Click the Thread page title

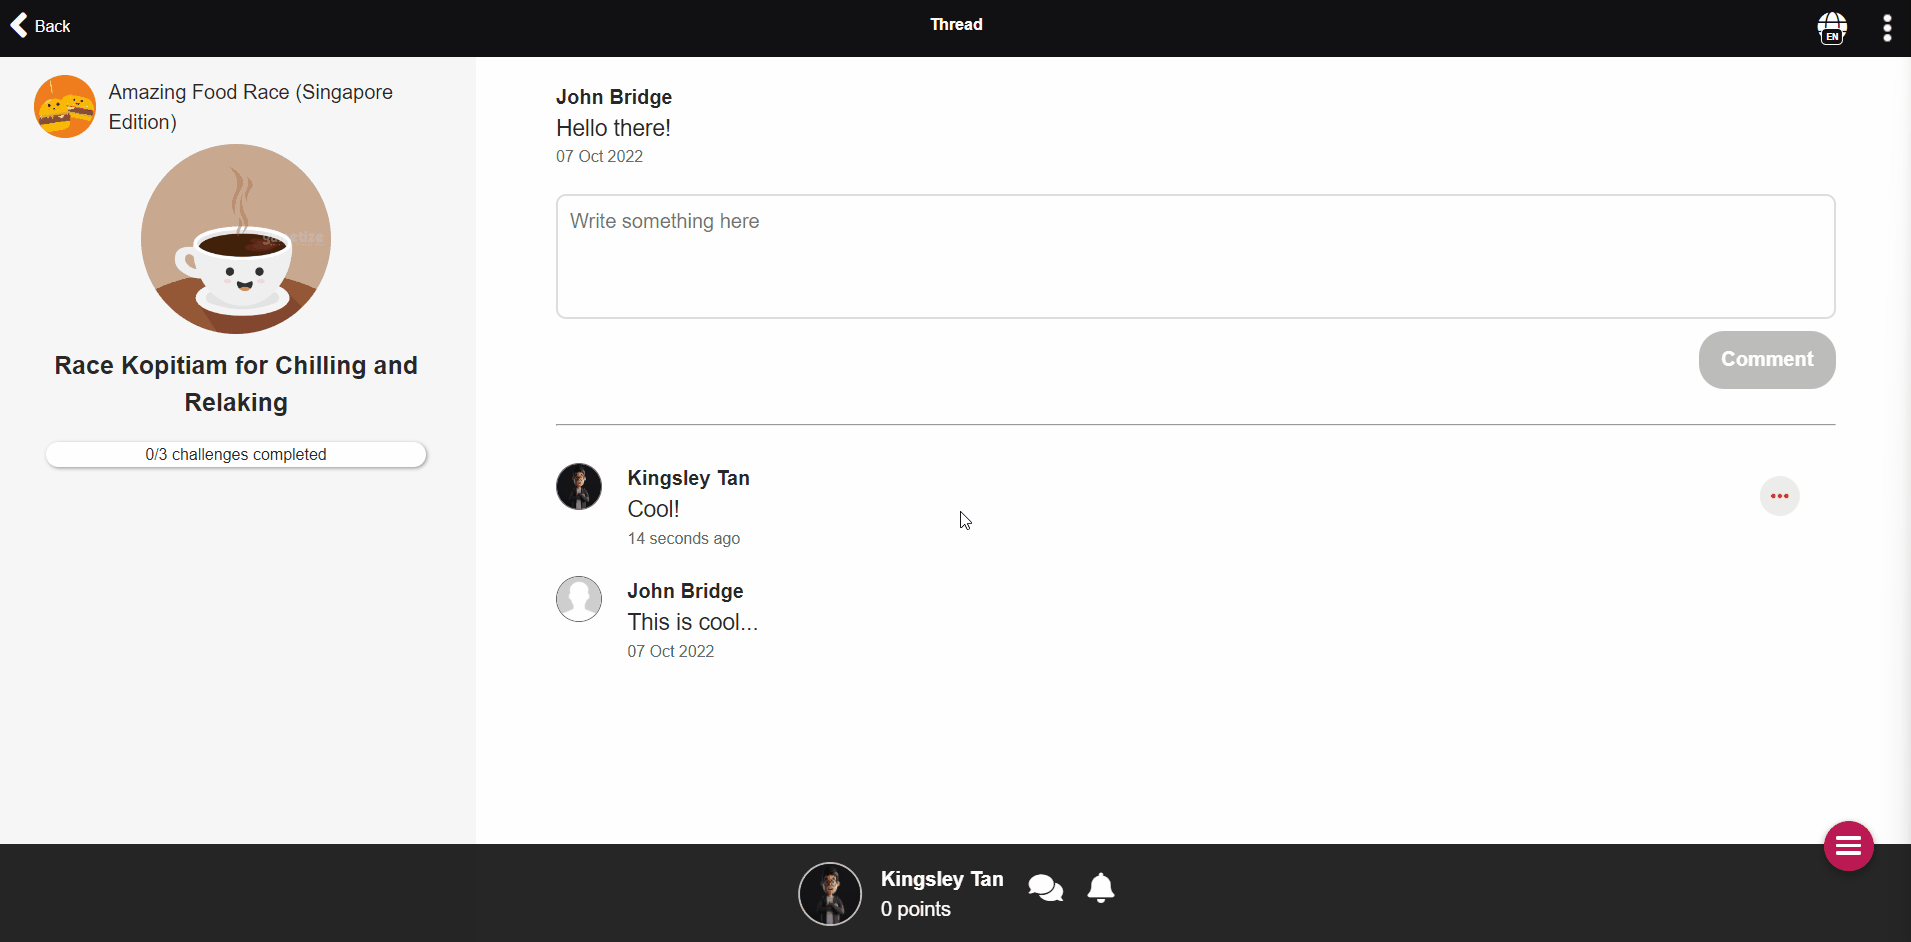coord(956,24)
